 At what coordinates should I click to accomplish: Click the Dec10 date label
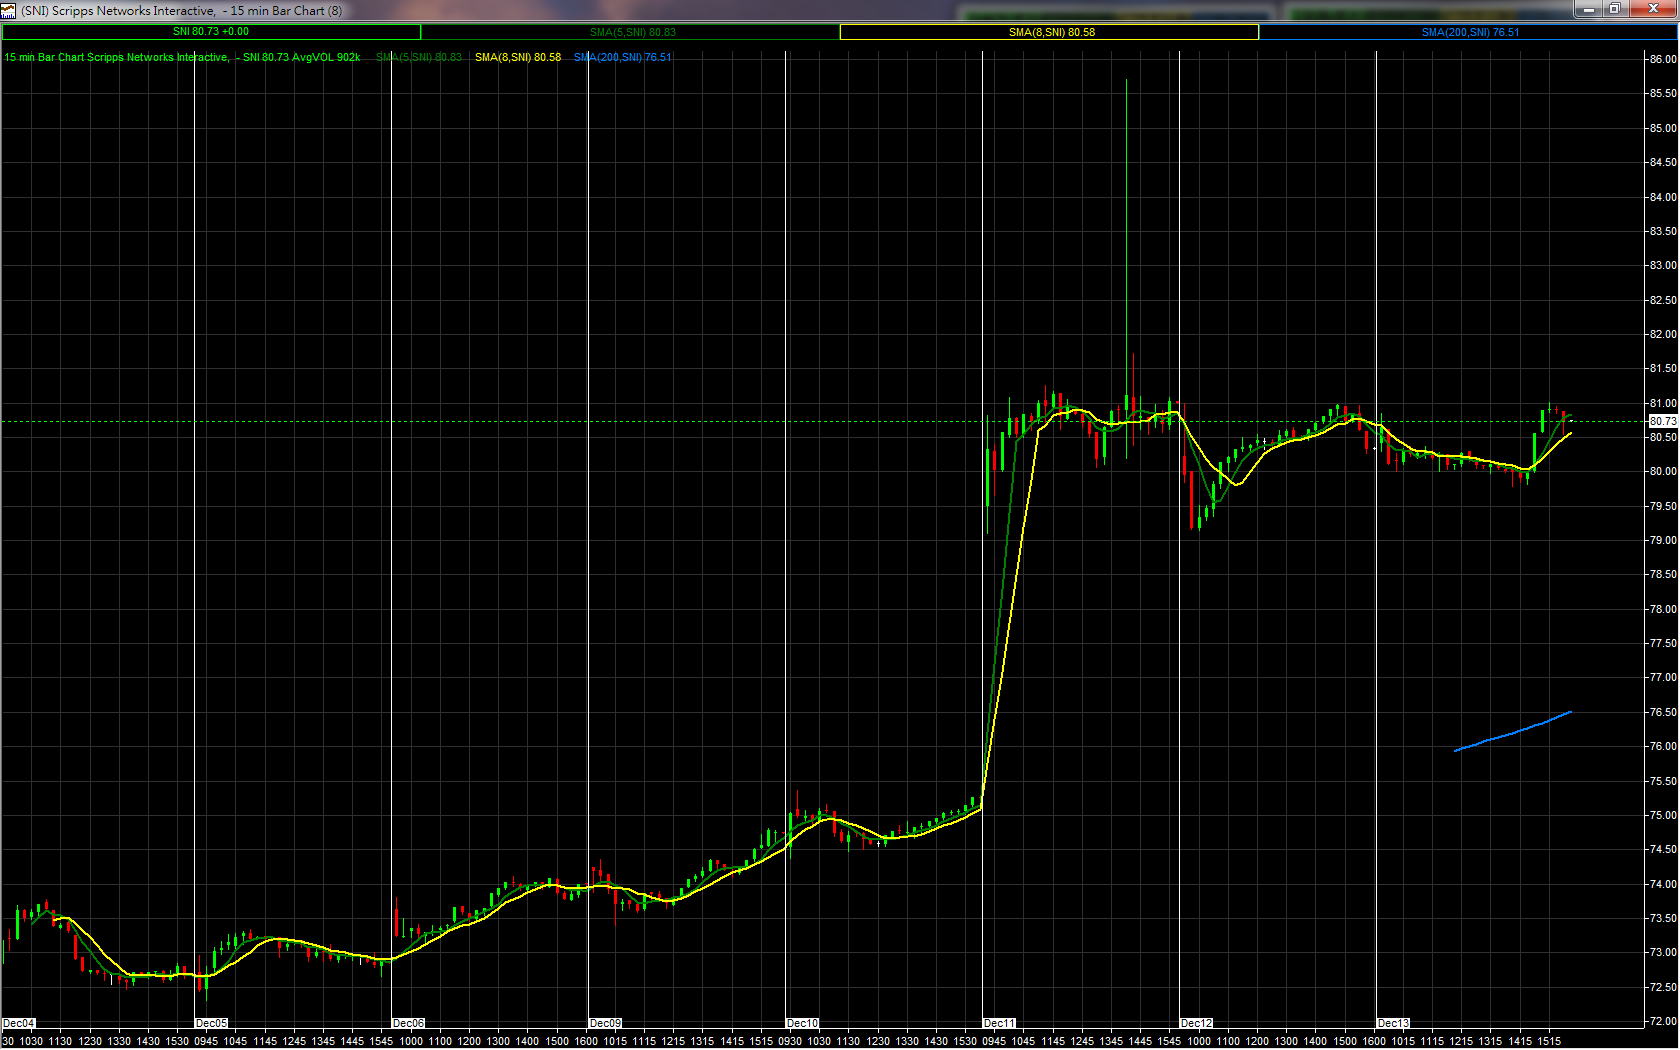(x=803, y=1023)
